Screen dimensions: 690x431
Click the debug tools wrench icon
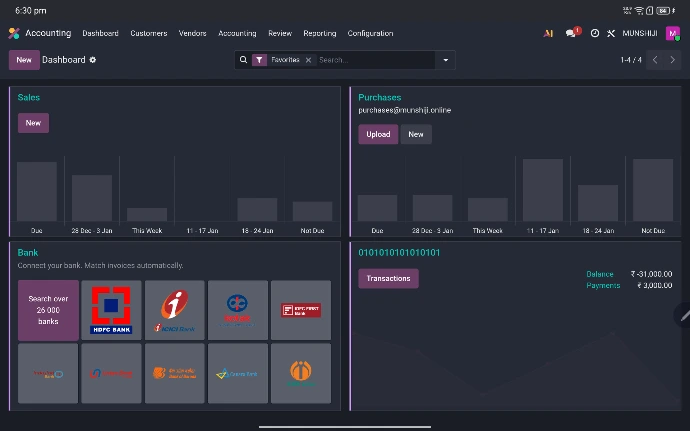610,33
